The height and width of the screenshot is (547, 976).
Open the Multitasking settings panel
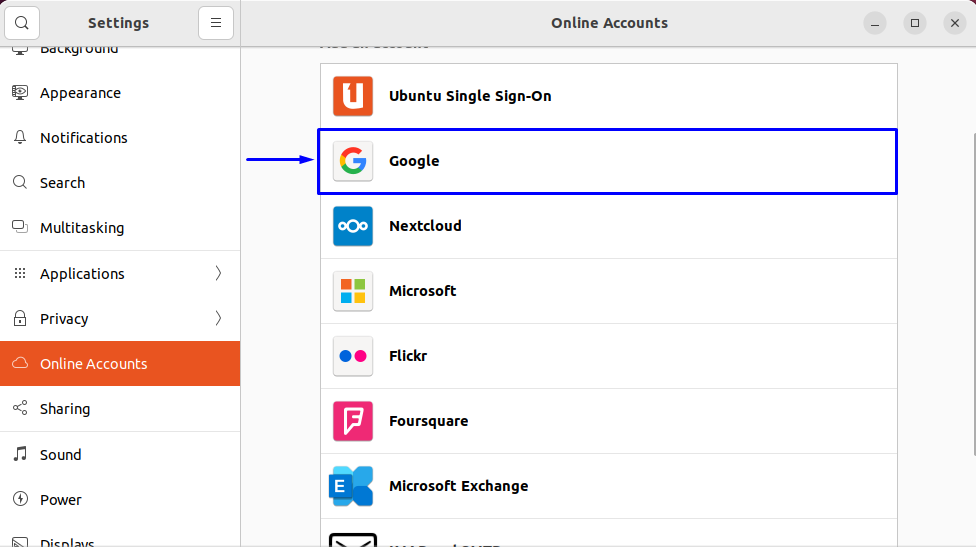click(x=120, y=228)
